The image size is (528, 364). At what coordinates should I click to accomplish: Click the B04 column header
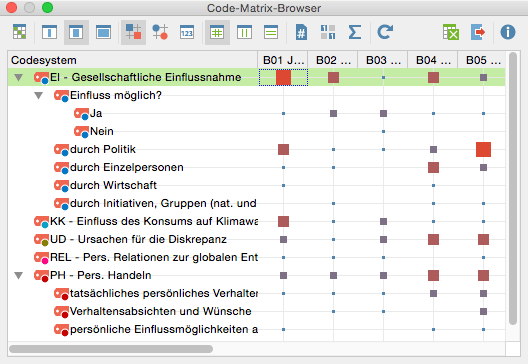pos(433,60)
